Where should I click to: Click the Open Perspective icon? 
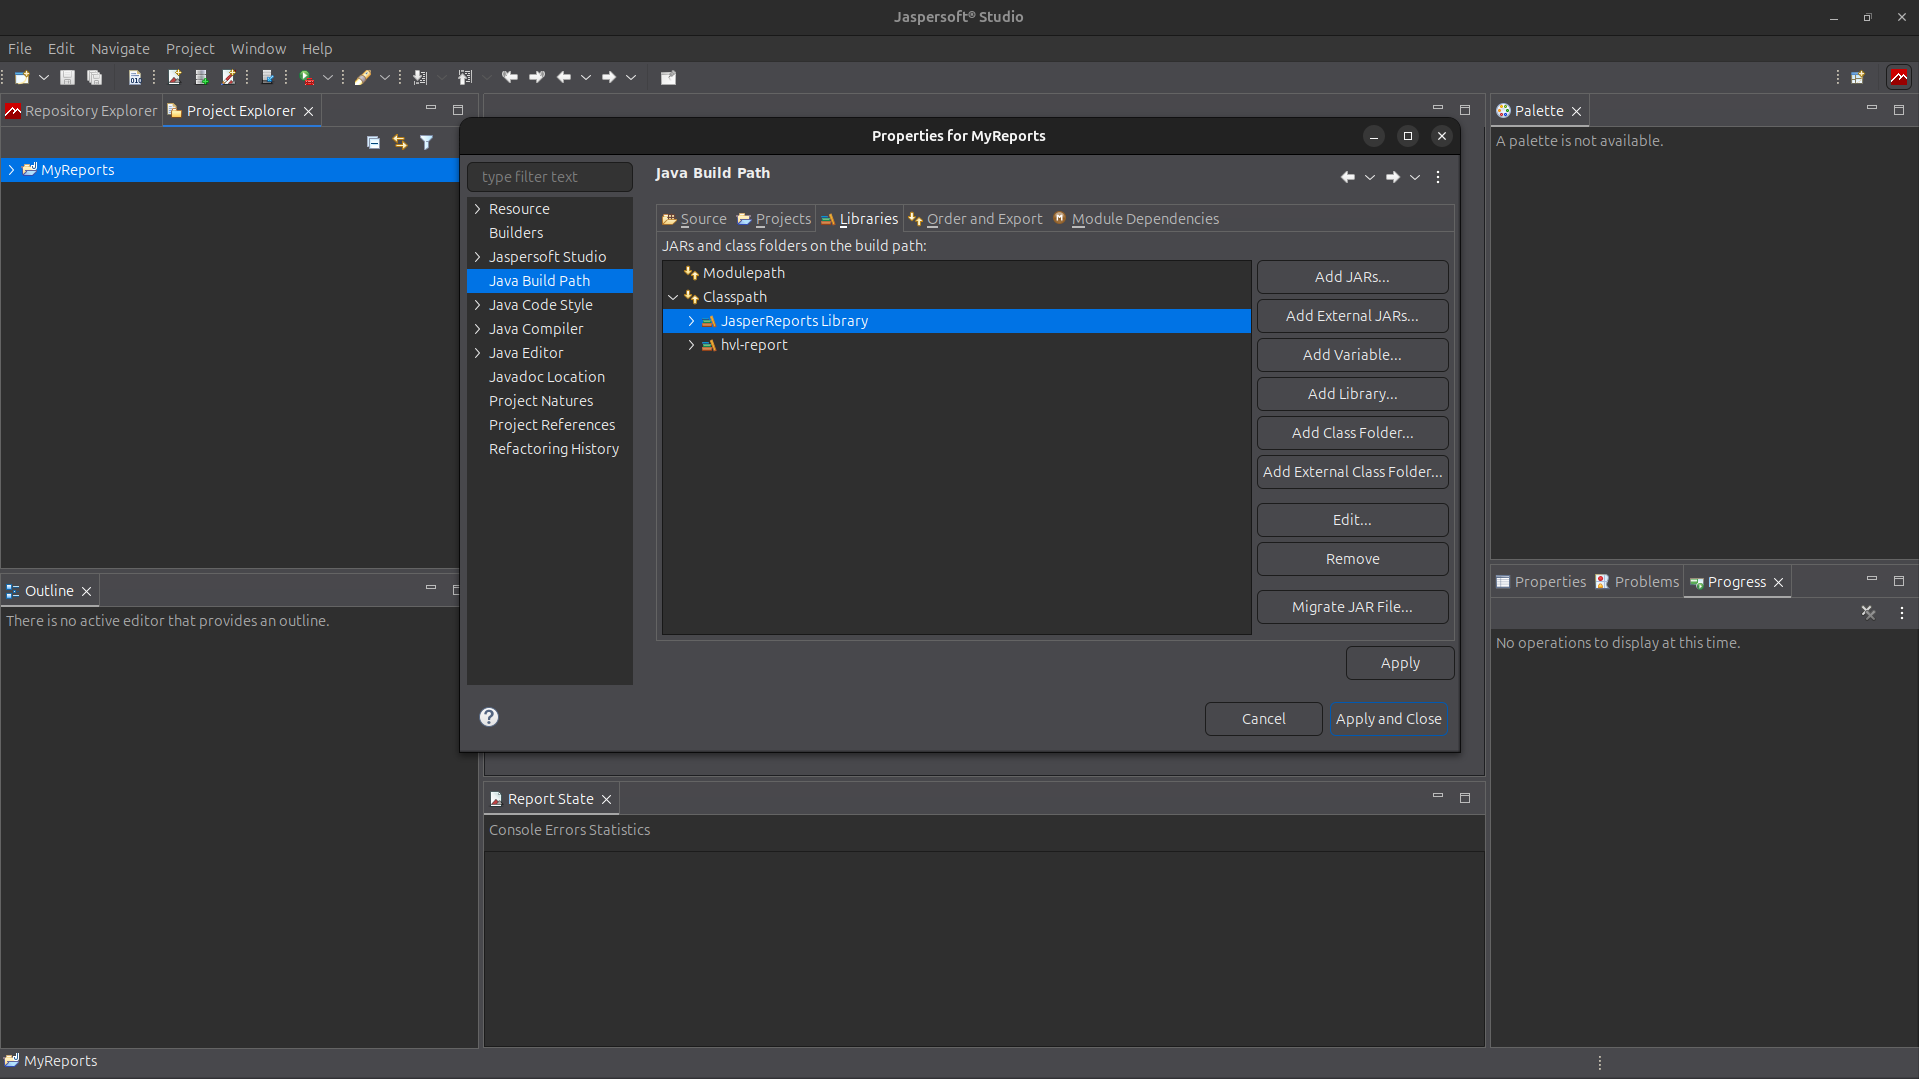pyautogui.click(x=1858, y=77)
